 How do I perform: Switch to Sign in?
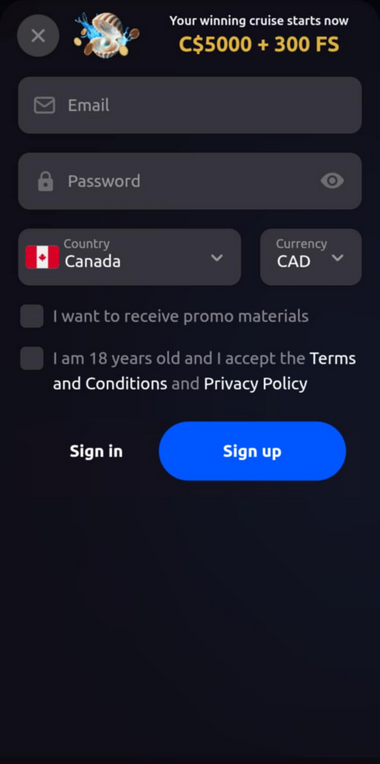coord(96,451)
